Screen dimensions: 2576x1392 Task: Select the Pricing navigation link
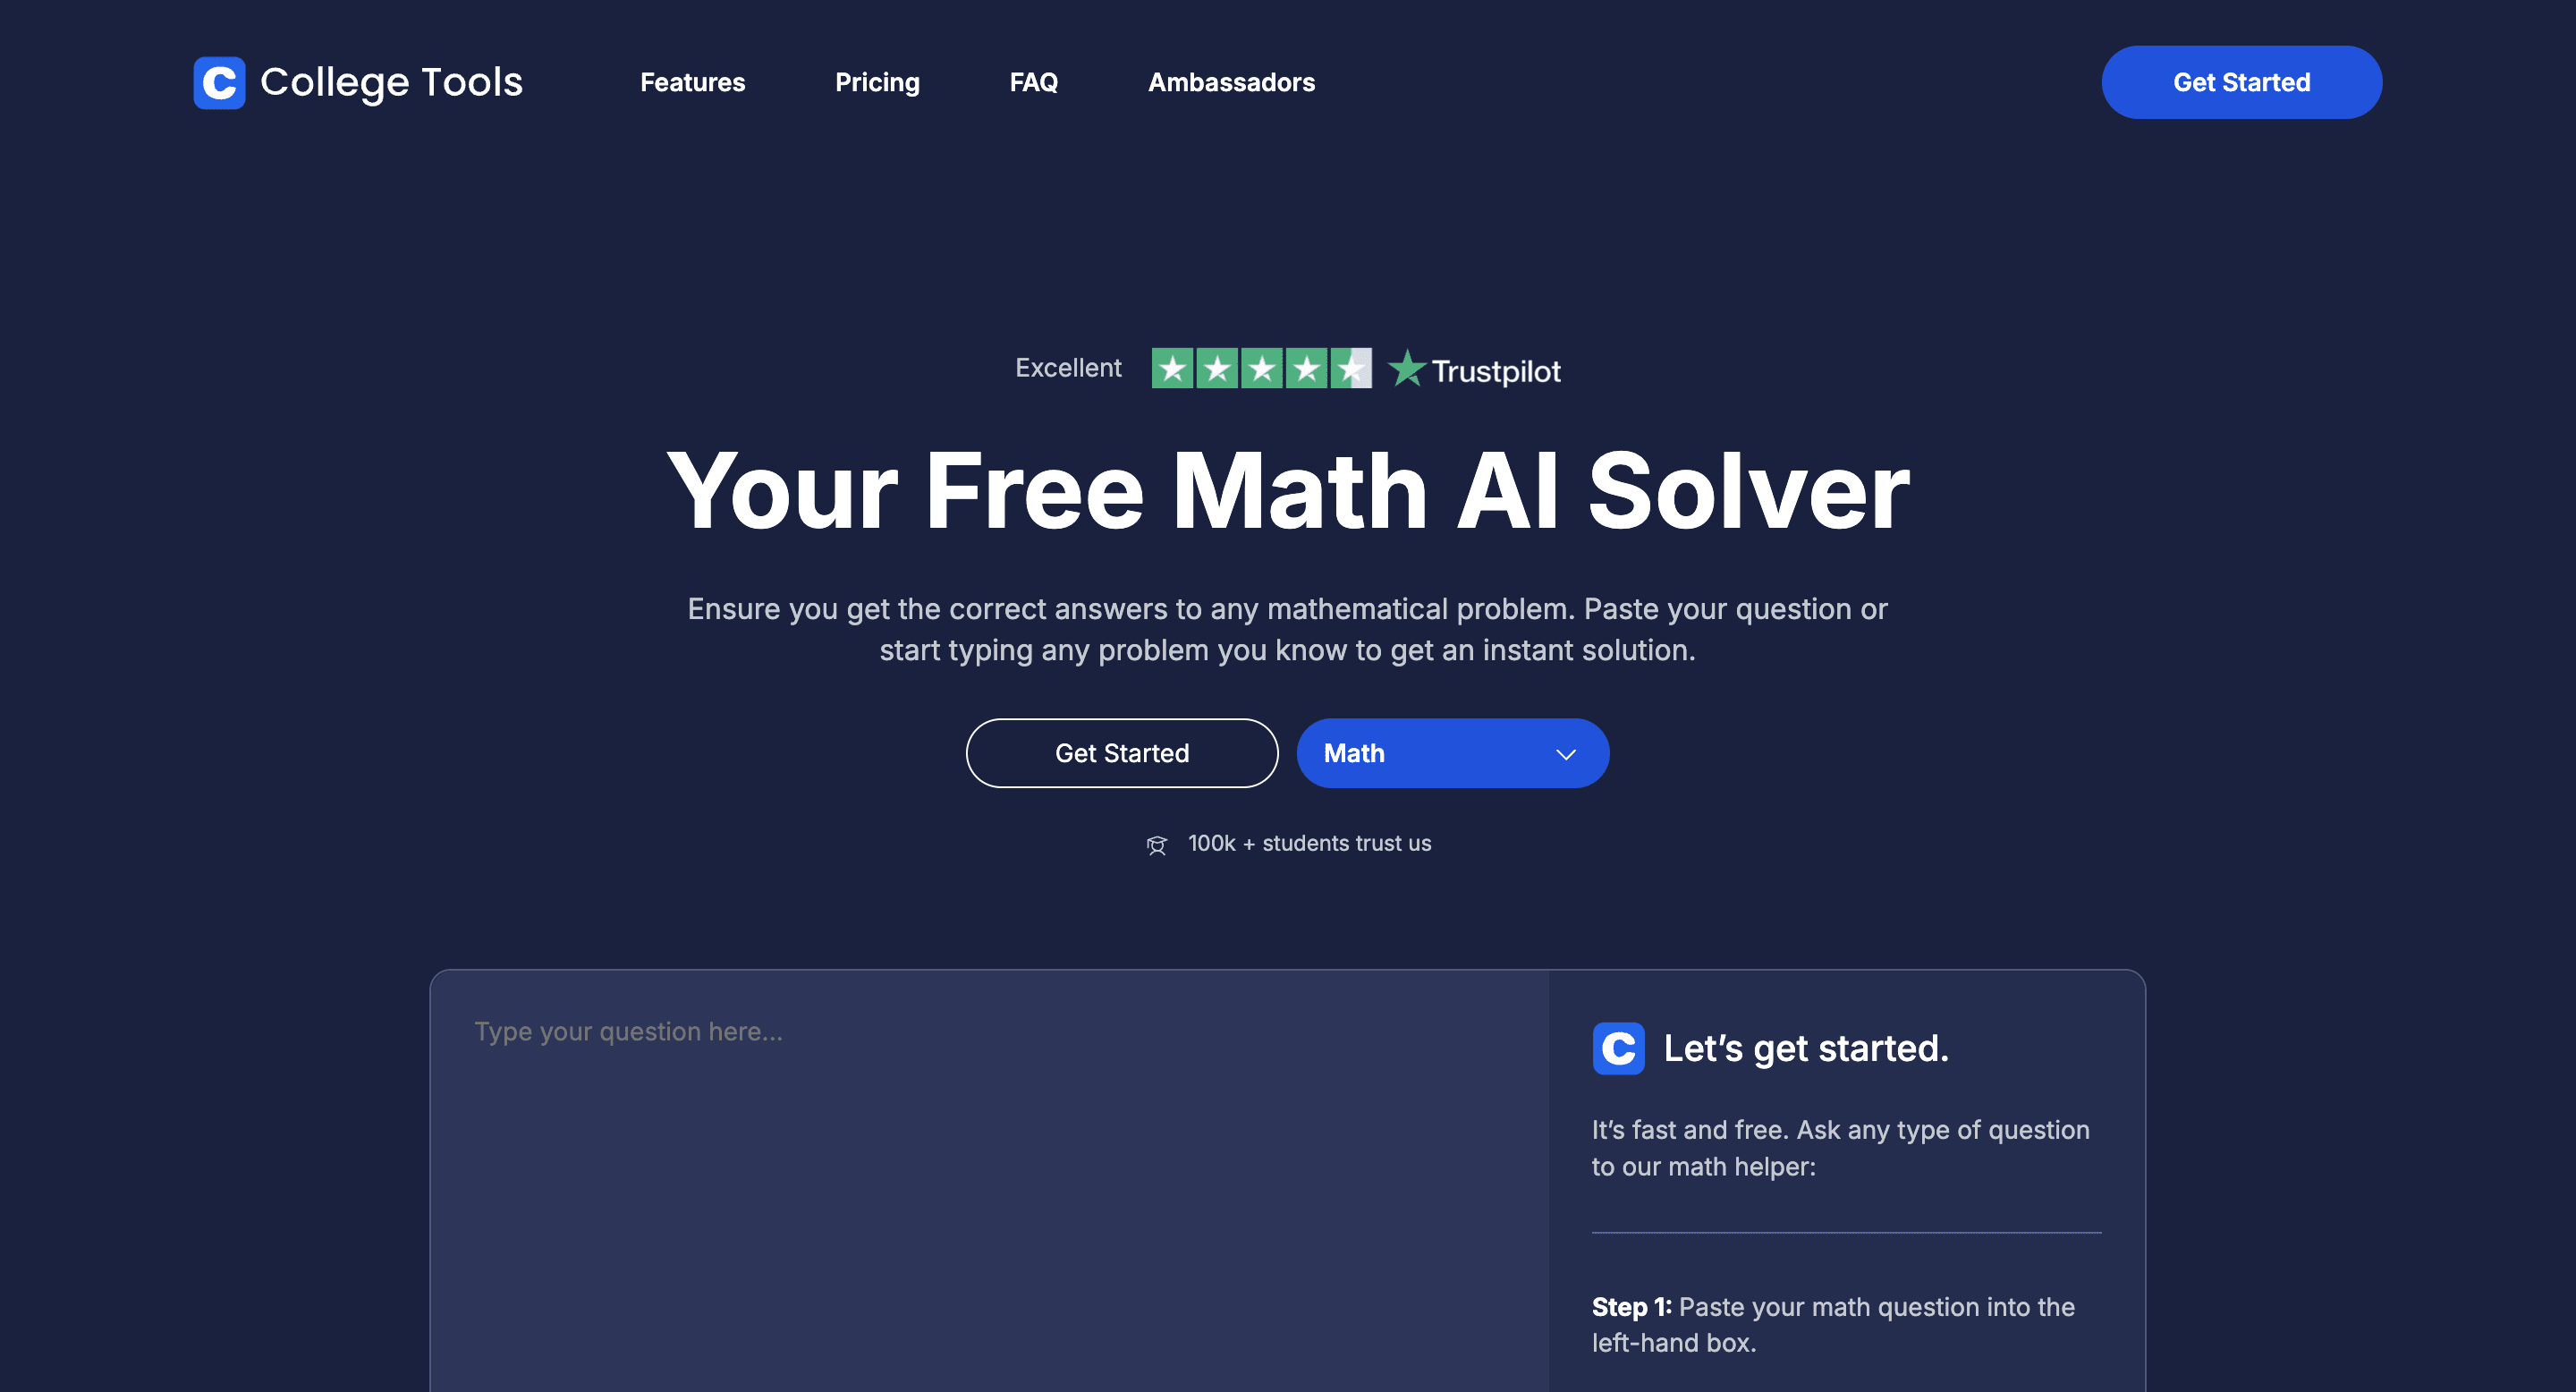(877, 82)
